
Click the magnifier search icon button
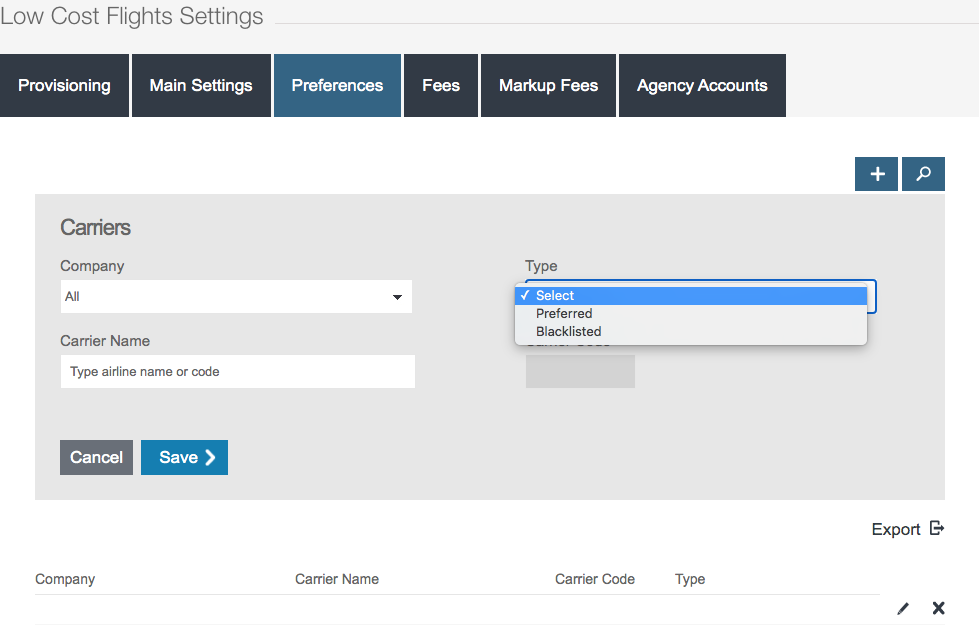[923, 174]
